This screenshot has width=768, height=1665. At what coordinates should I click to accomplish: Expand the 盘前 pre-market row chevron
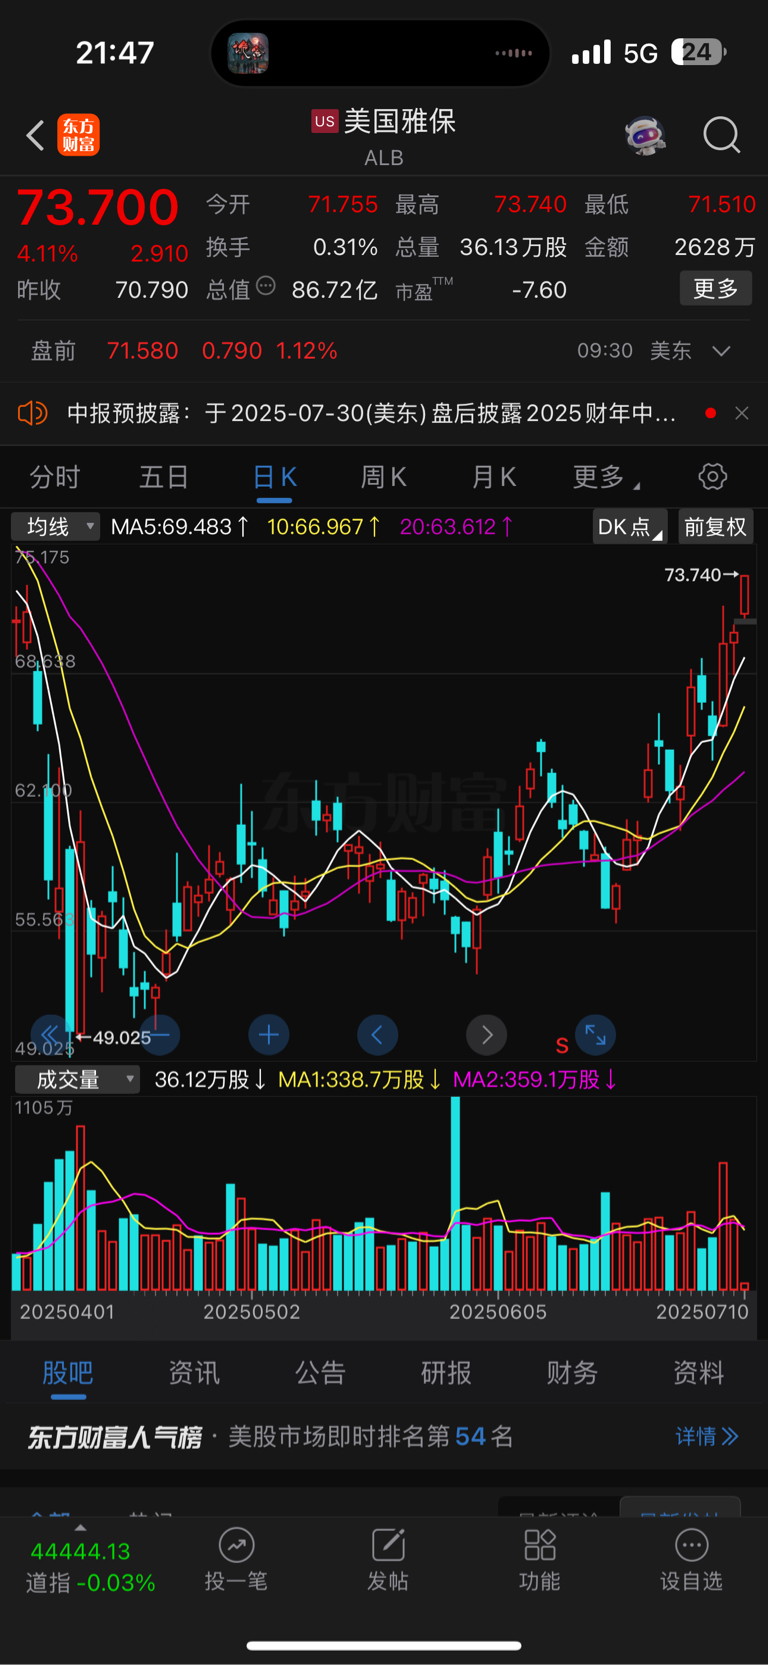coord(721,351)
